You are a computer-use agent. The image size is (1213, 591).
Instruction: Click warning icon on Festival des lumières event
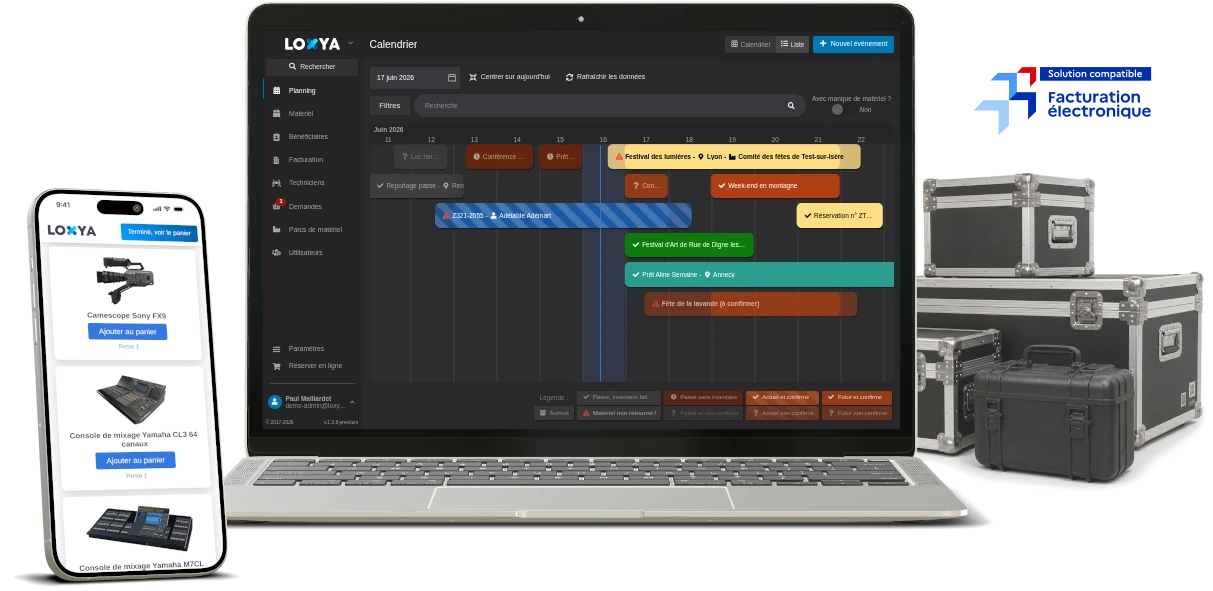[619, 157]
